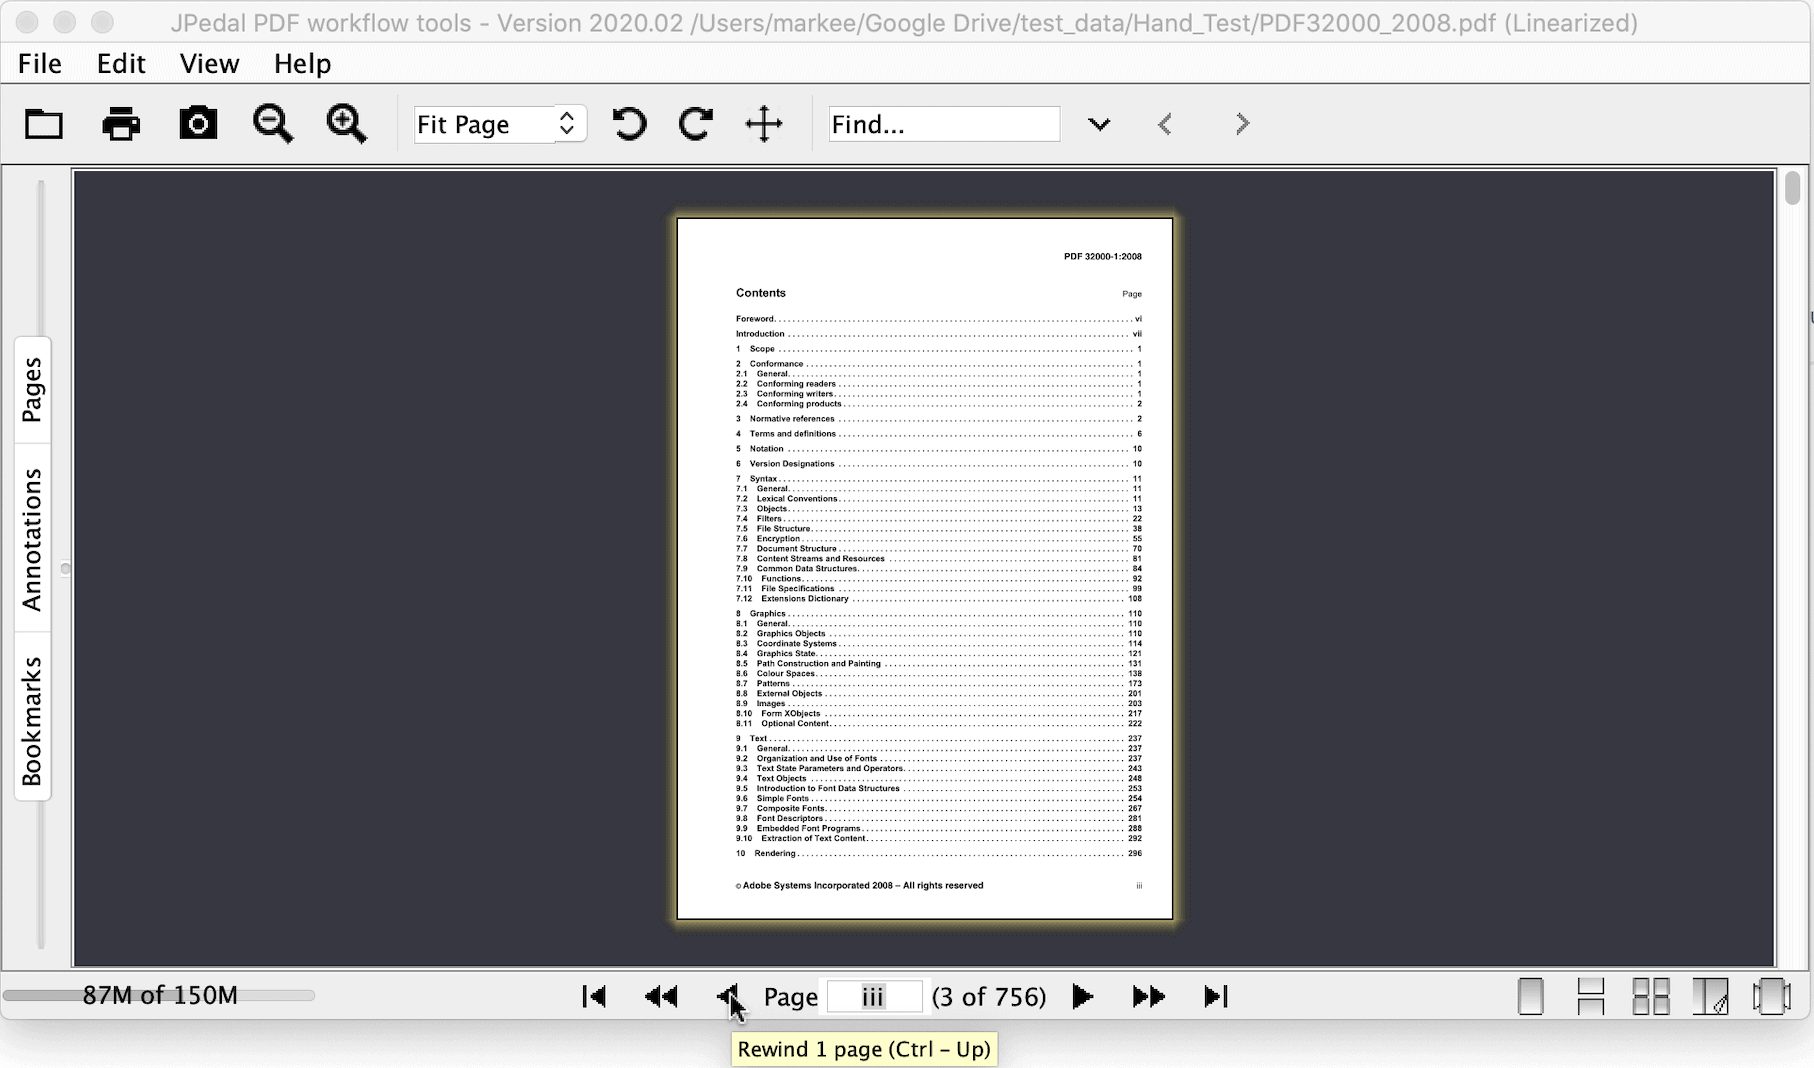Click the page number field showing iii
Screen dimensions: 1814x1068
coord(873,997)
